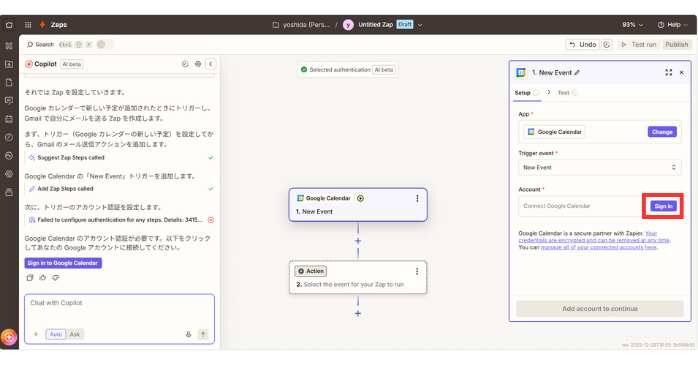
Task: Open the Action step three-dot menu
Action: click(417, 271)
